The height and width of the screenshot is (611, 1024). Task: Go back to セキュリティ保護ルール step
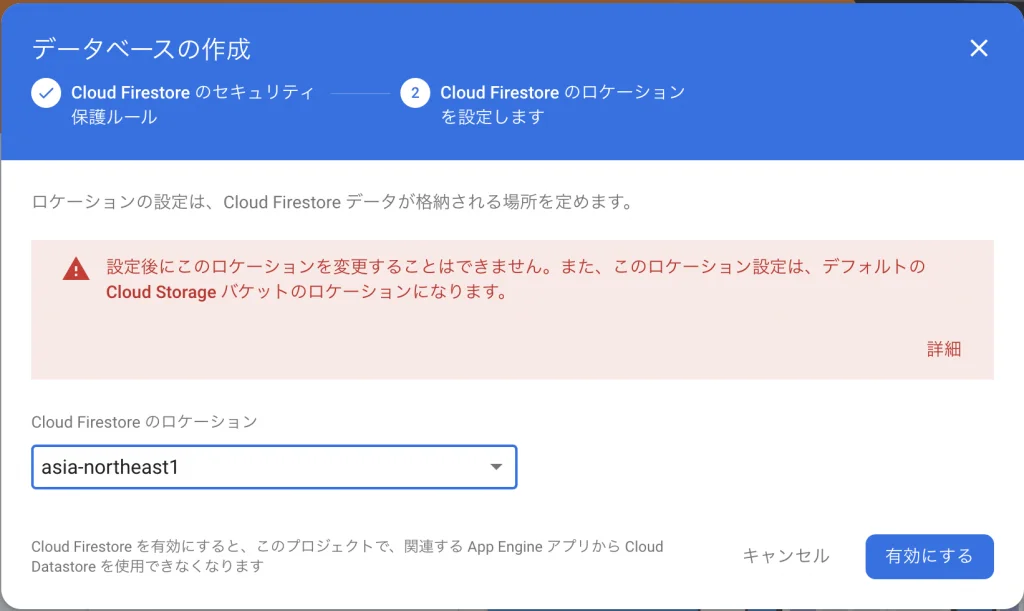point(192,104)
